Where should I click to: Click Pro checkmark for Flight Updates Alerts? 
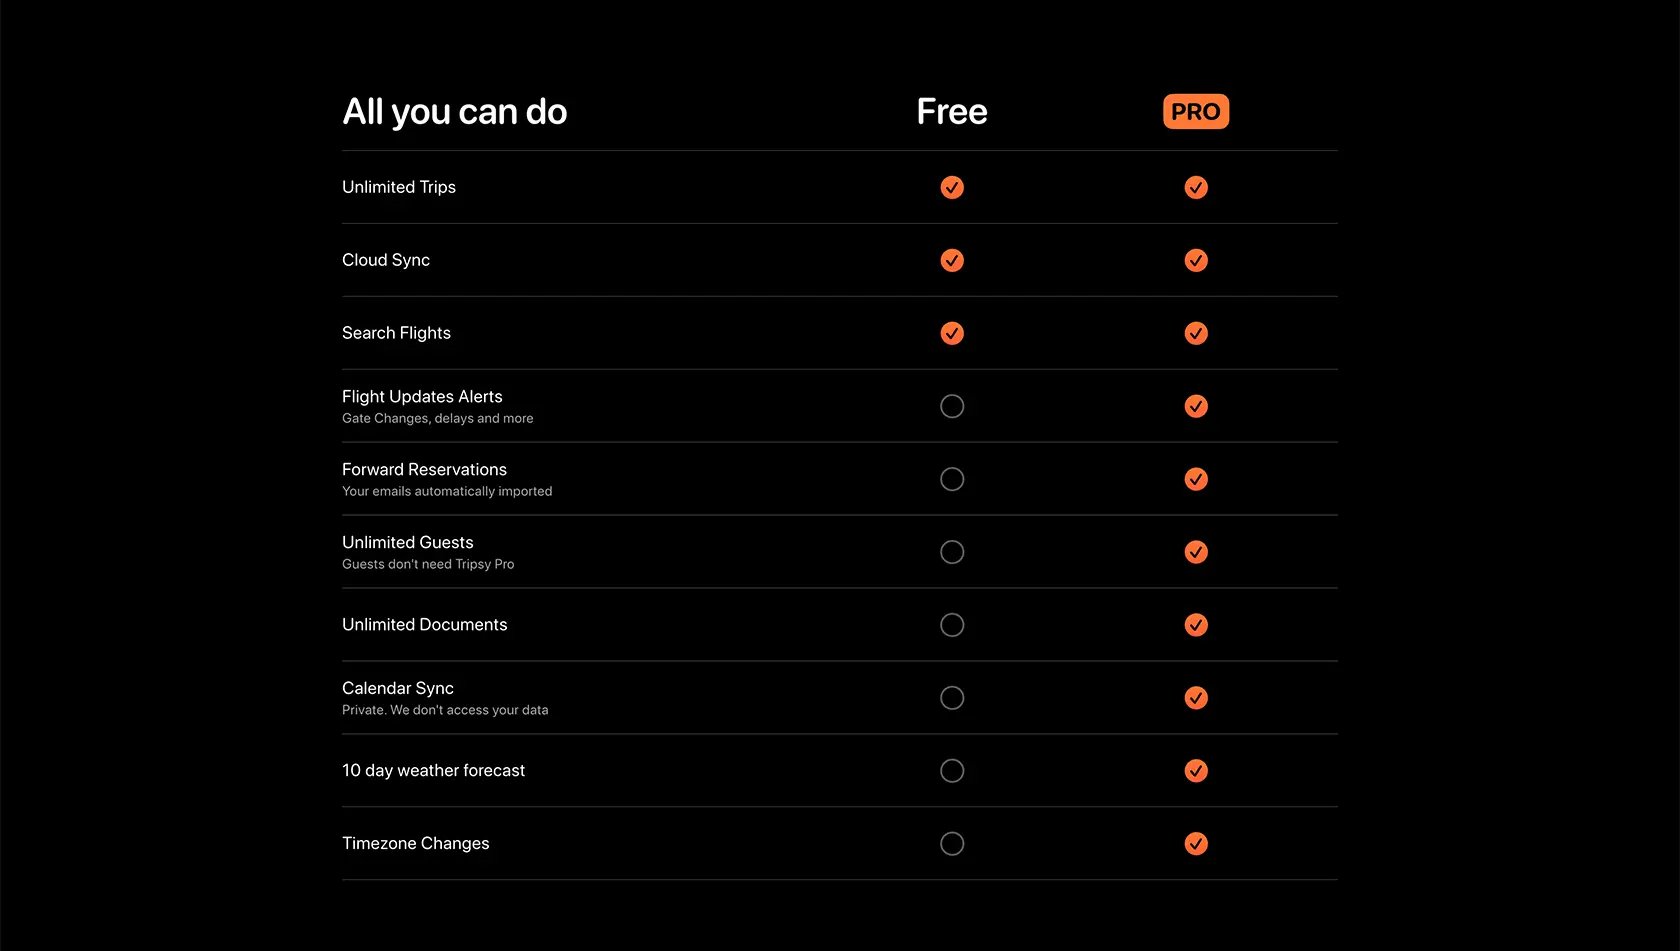pos(1196,406)
